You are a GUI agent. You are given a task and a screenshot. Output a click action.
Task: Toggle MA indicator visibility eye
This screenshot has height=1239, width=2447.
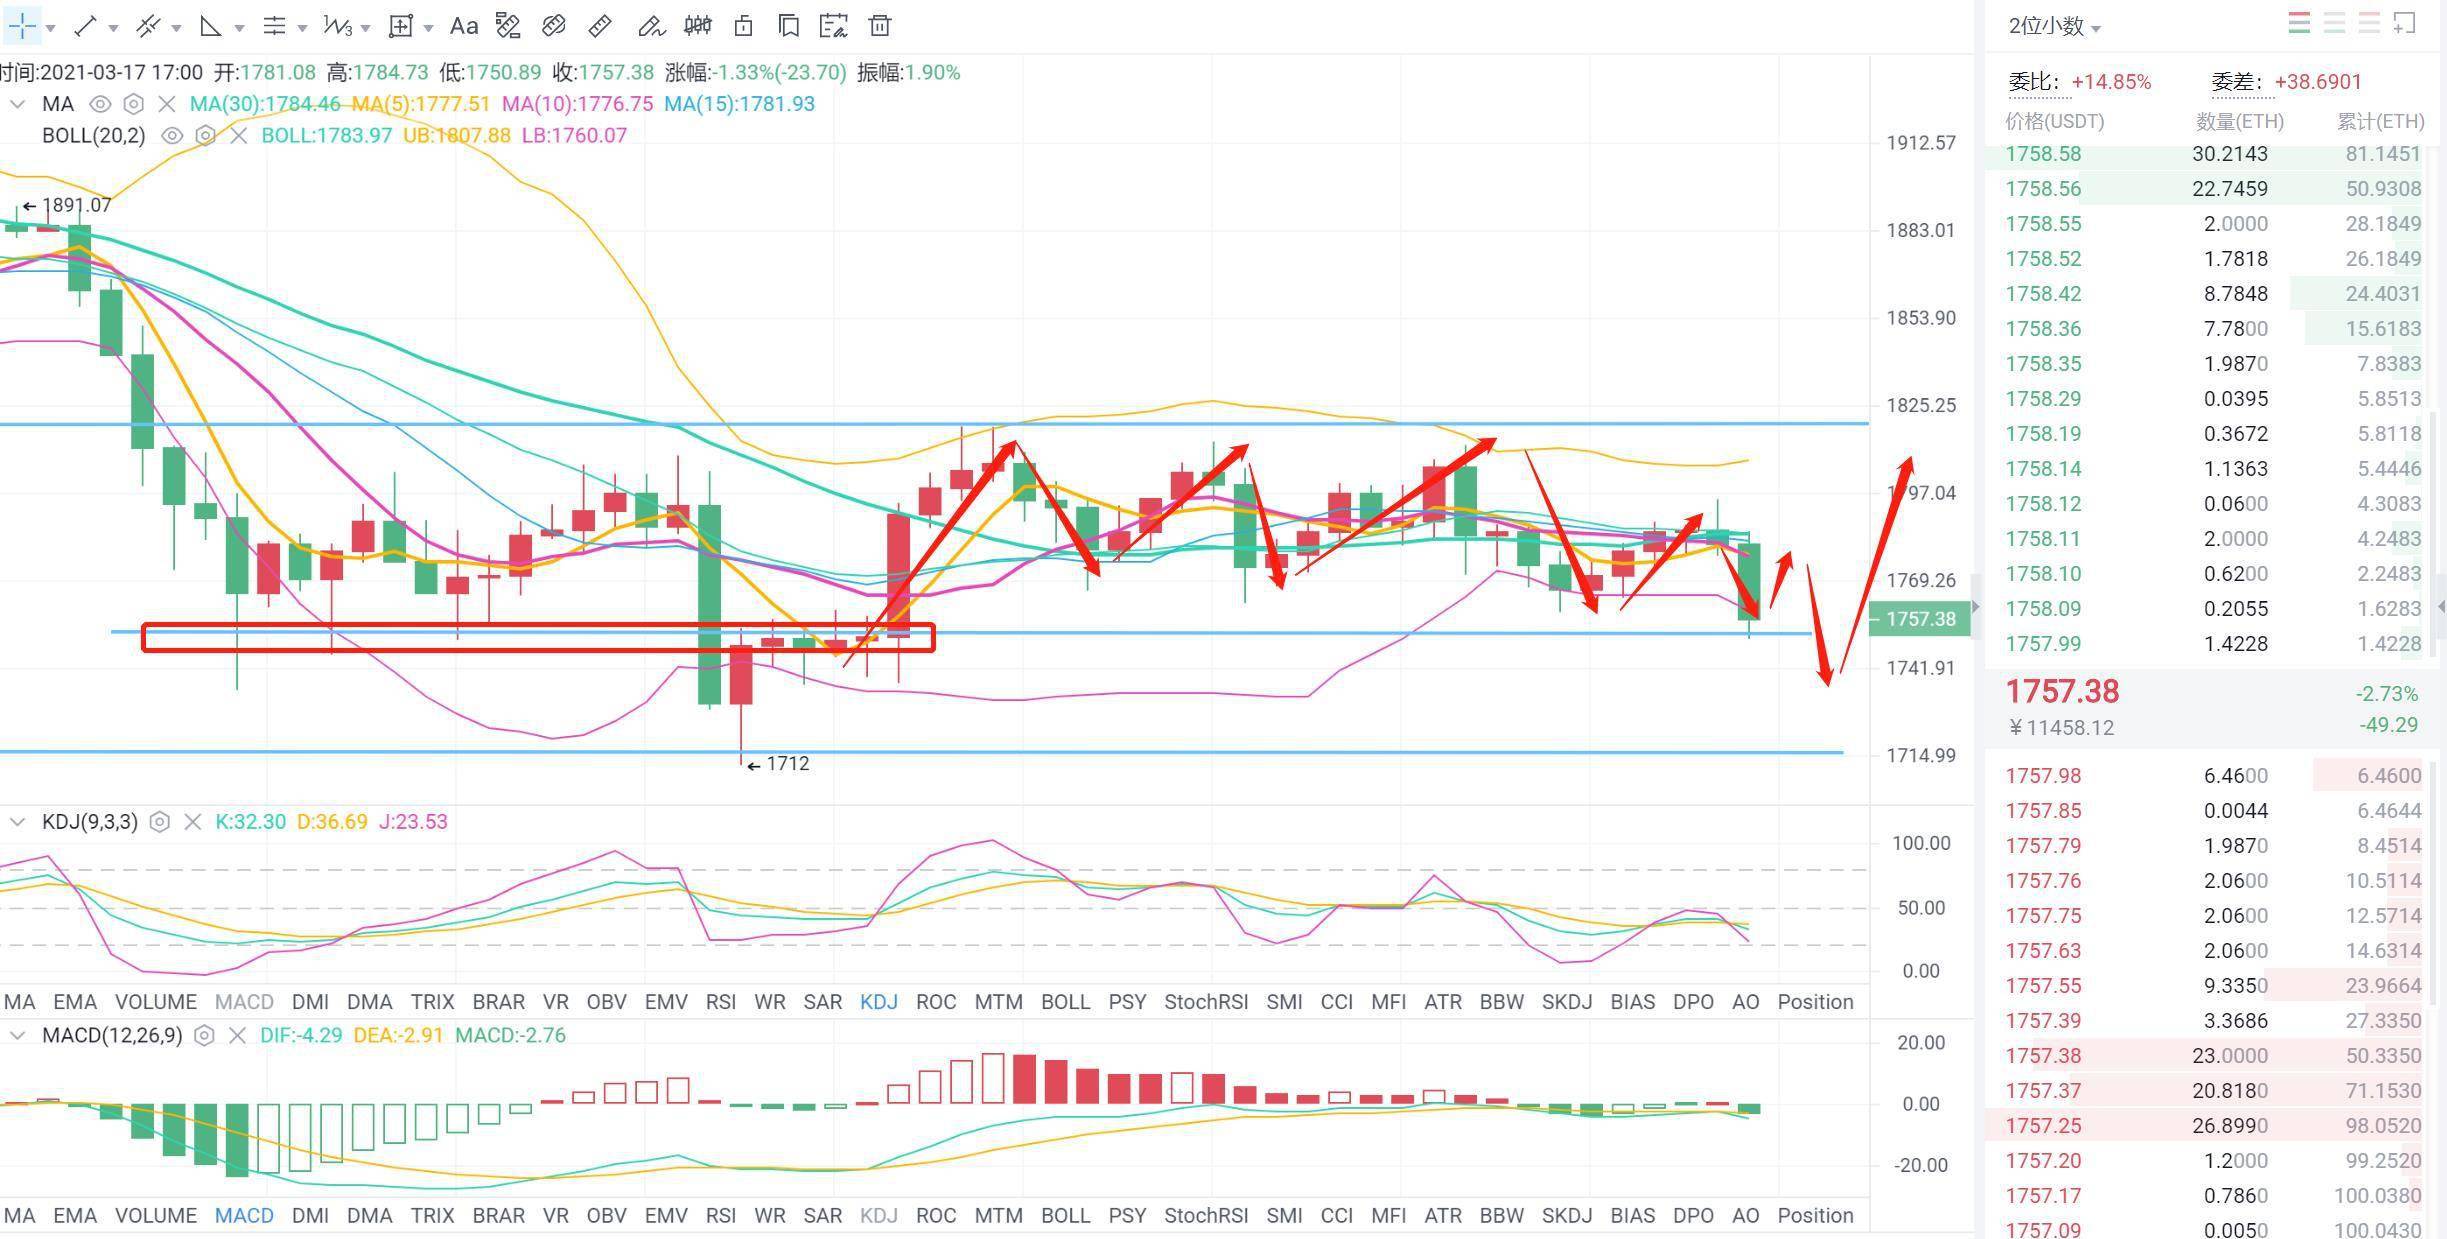tap(100, 104)
